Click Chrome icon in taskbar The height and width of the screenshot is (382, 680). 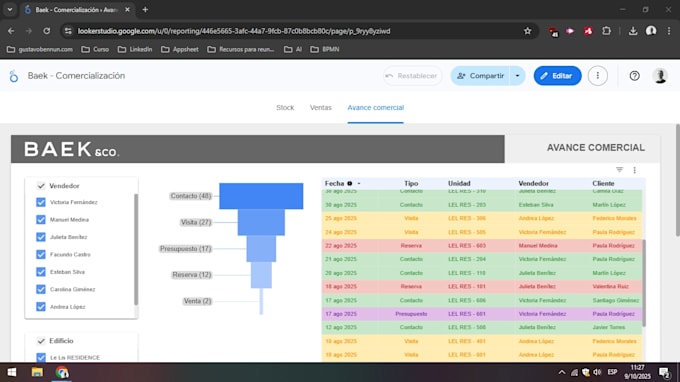pos(62,372)
